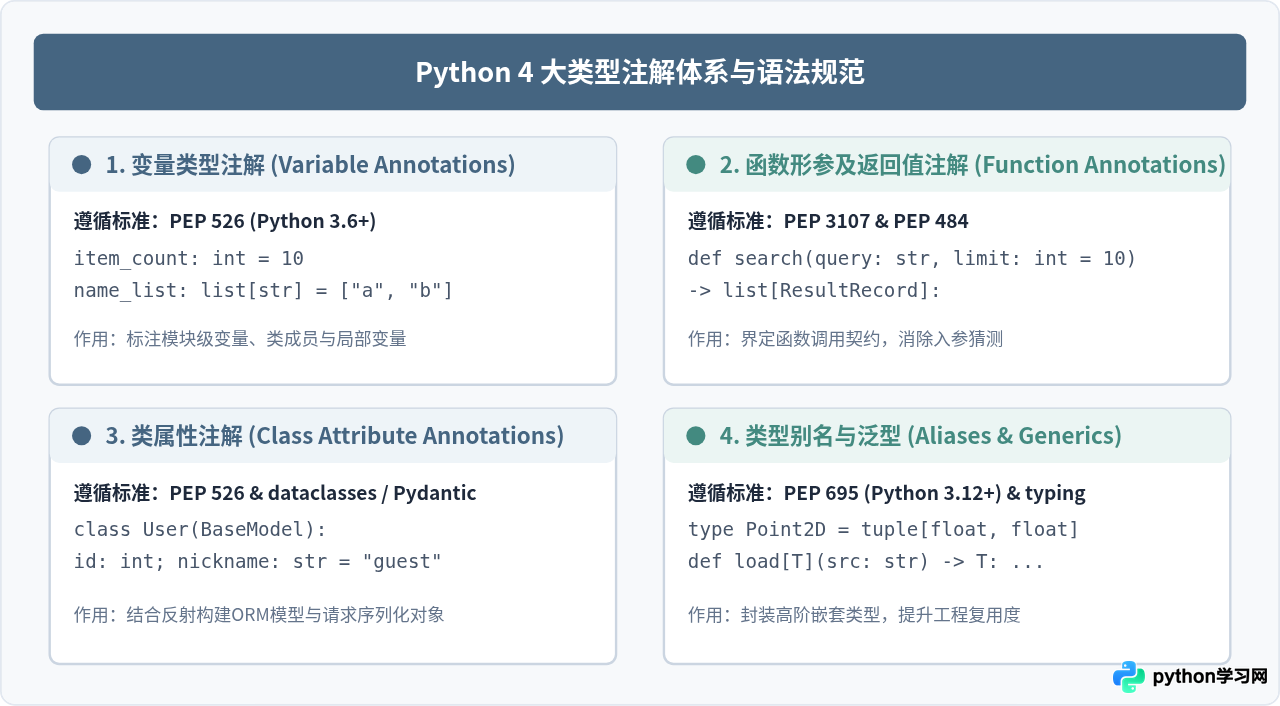Click text "作用：标注模块级变量、类成员与局部变量"
1280x706 pixels.
click(x=240, y=339)
